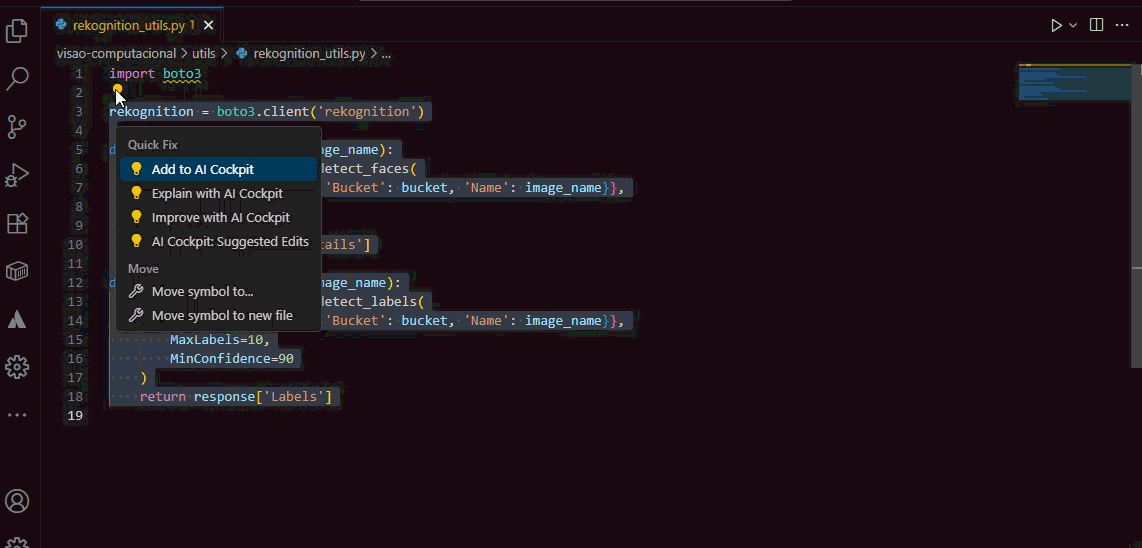Open the Source Control view
Screen dimensions: 1142x548
click(17, 127)
